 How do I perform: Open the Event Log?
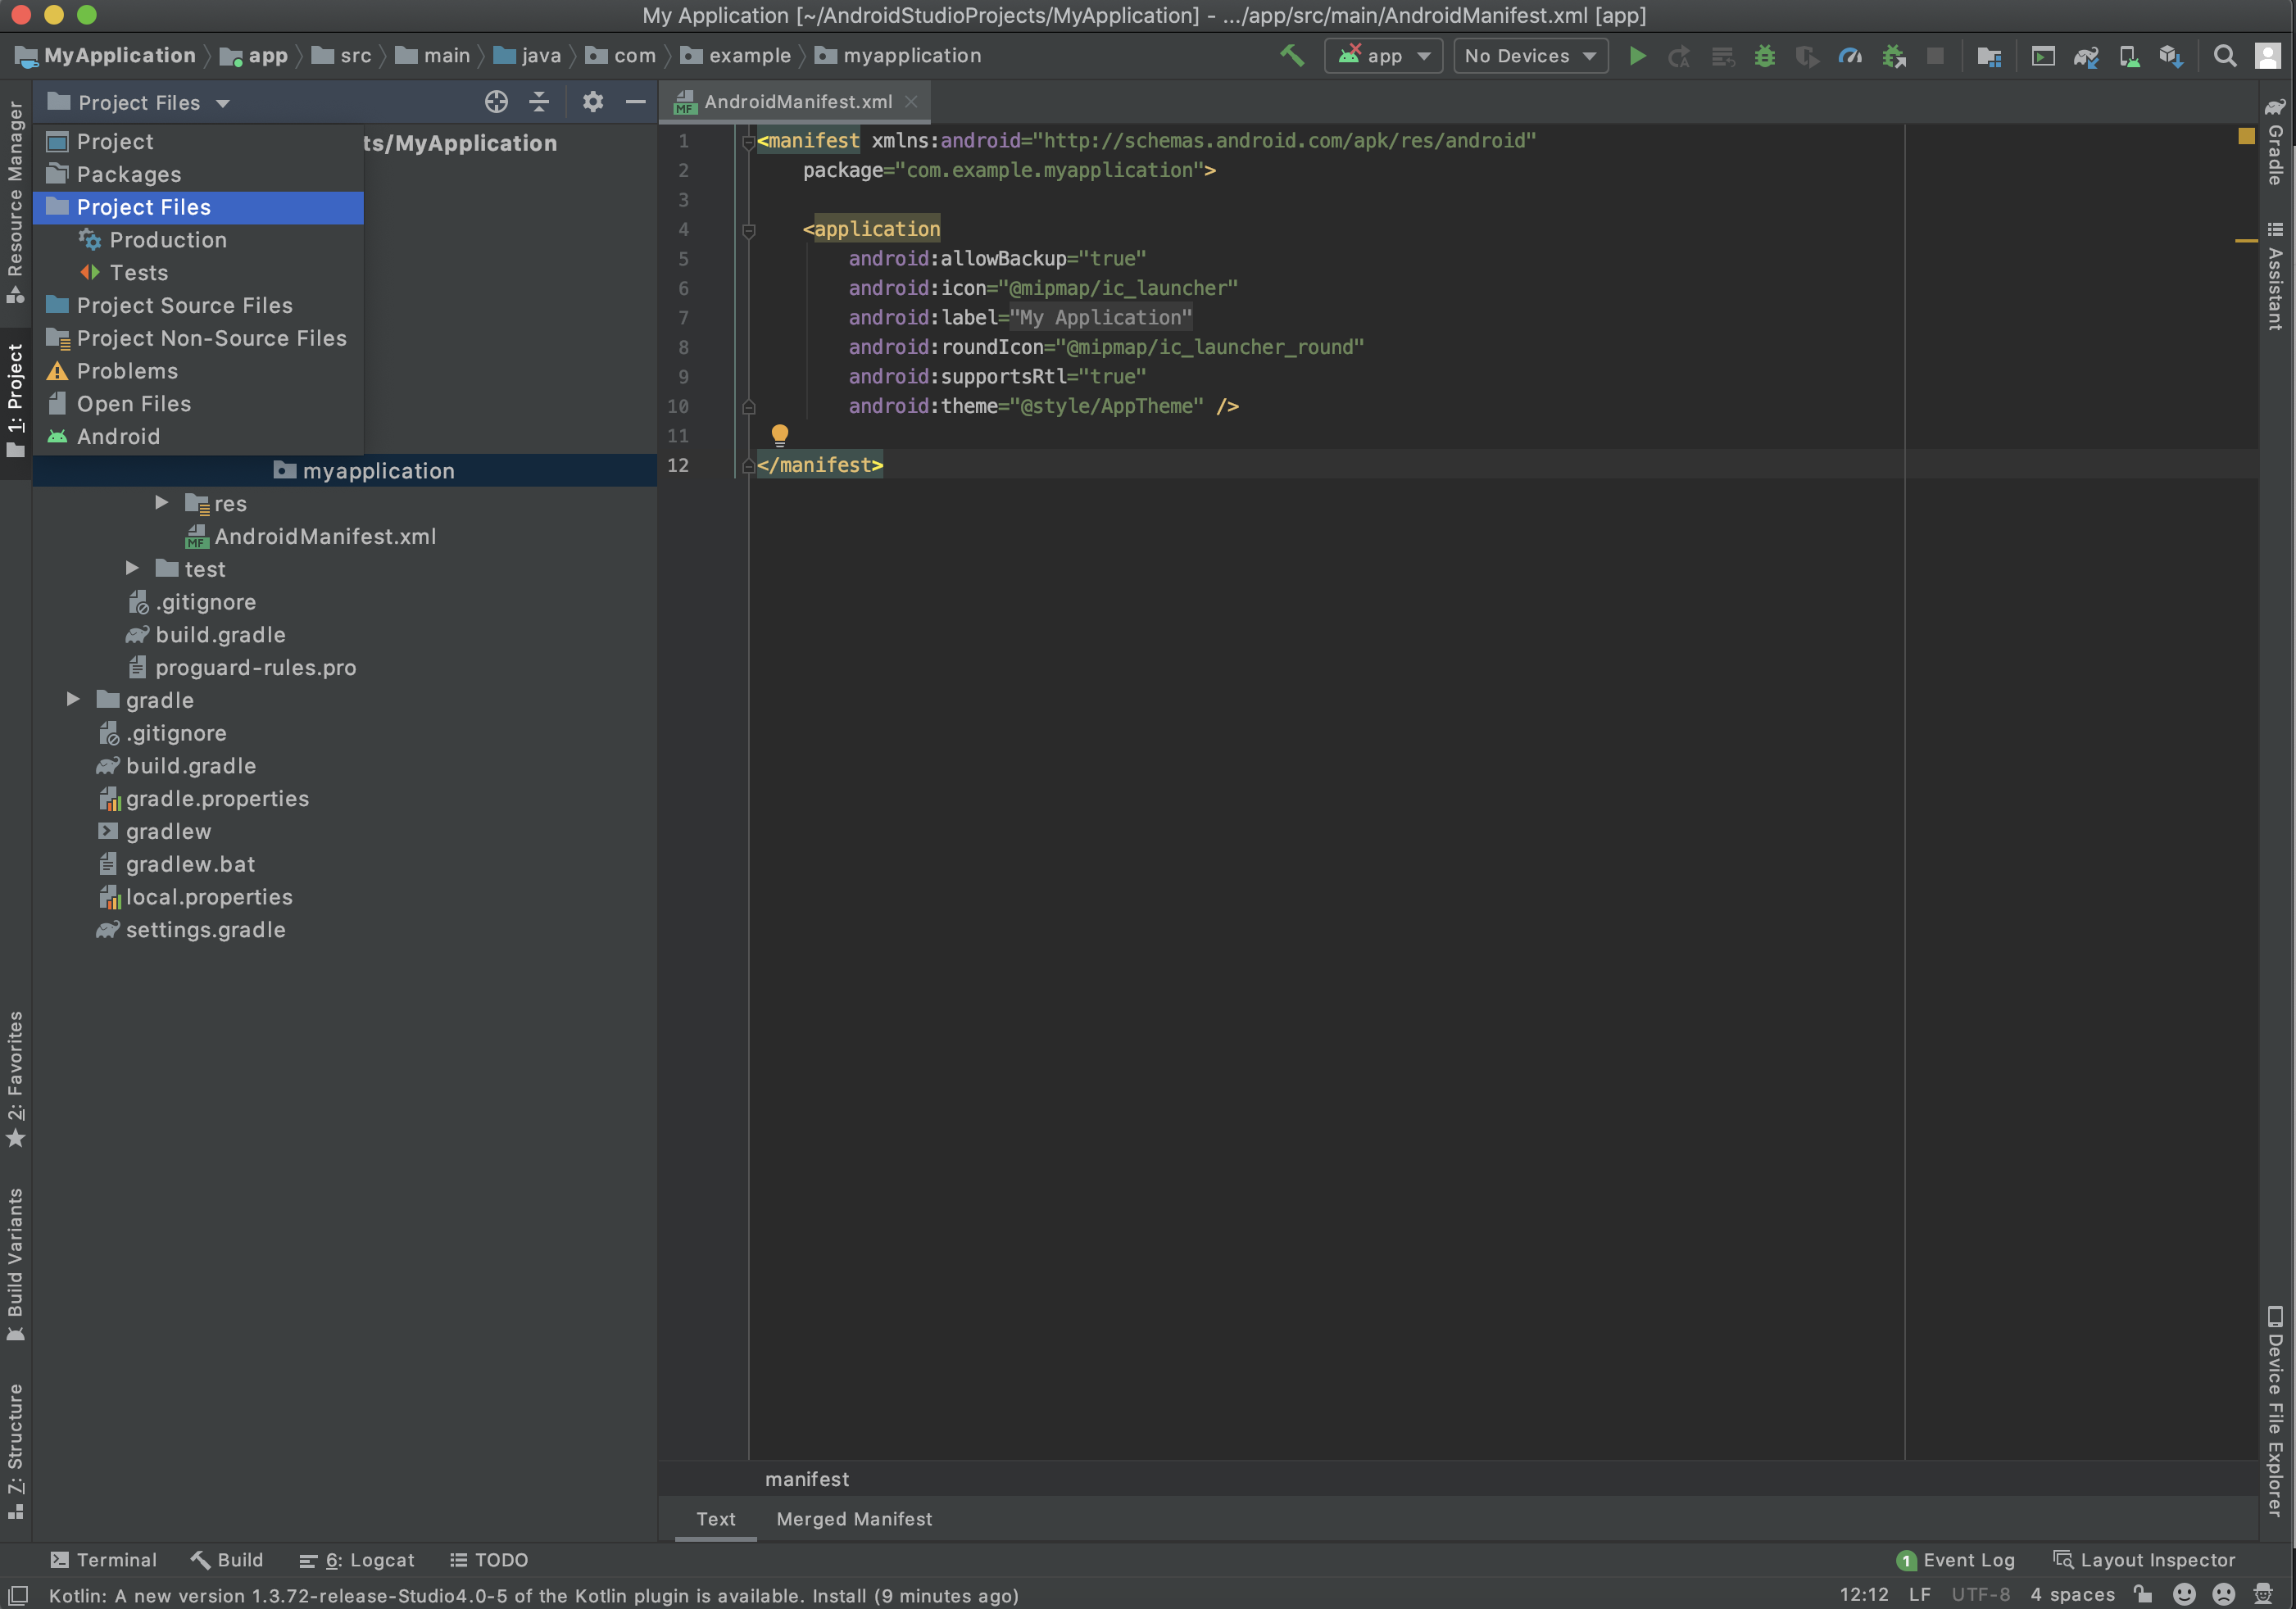coord(1956,1559)
